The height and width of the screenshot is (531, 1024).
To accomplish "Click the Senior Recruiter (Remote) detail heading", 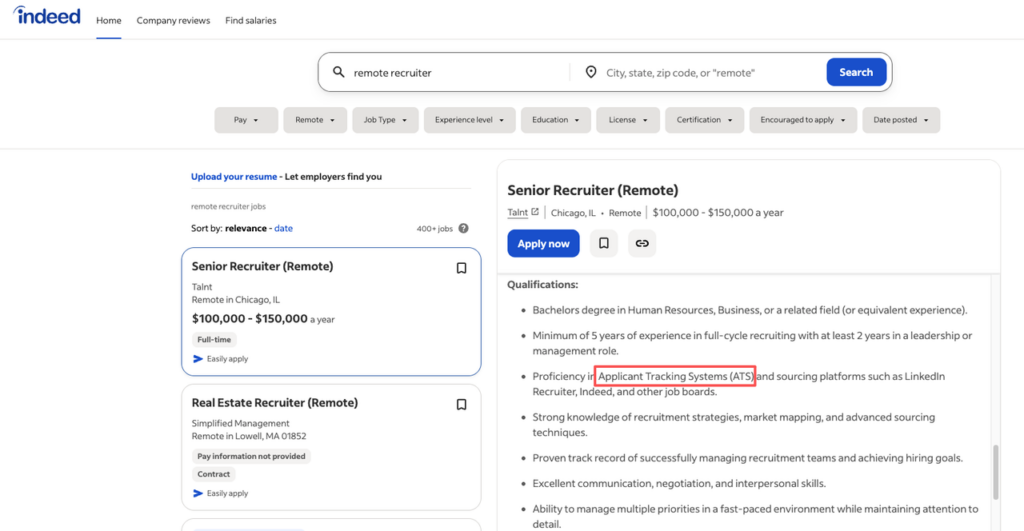I will [x=593, y=190].
